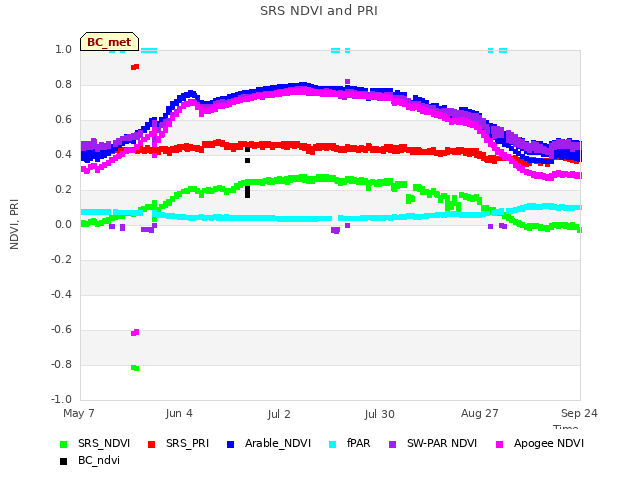Screen dimensions: 640x480
Task: Toggle the fPAR legend label
Action: click(358, 444)
